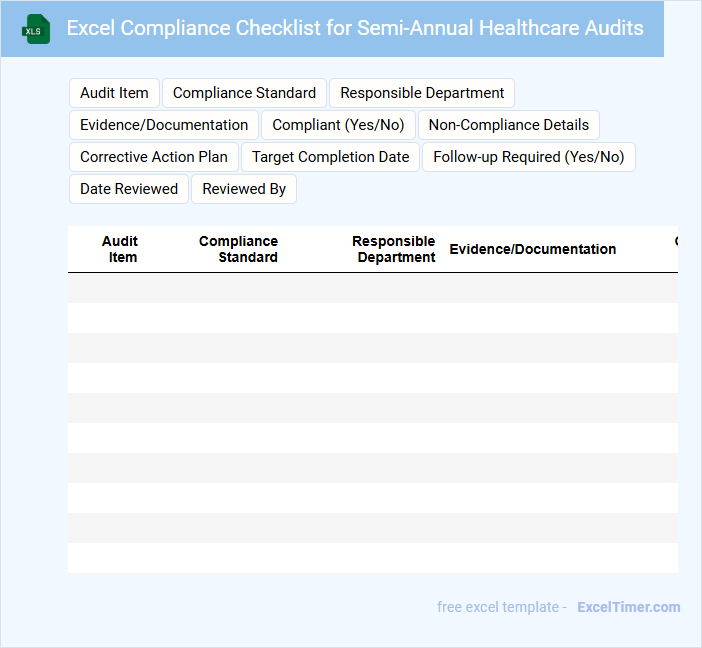This screenshot has width=702, height=648.
Task: Click the Compliance Standard column header
Action: (x=239, y=249)
